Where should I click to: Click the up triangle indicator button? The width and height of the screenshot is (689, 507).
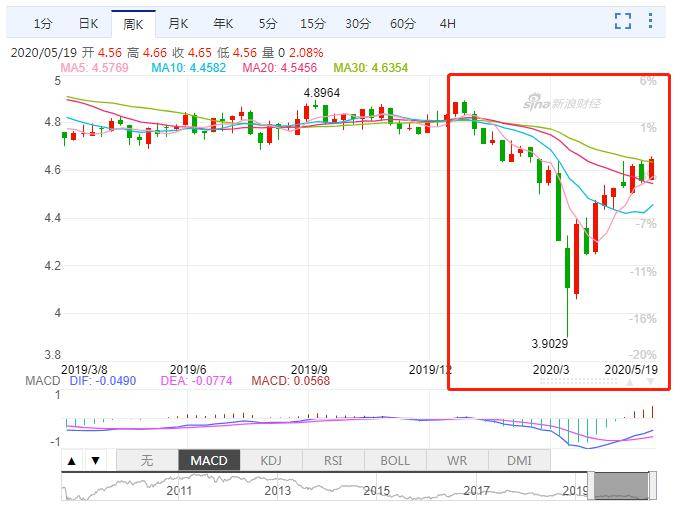pos(72,461)
